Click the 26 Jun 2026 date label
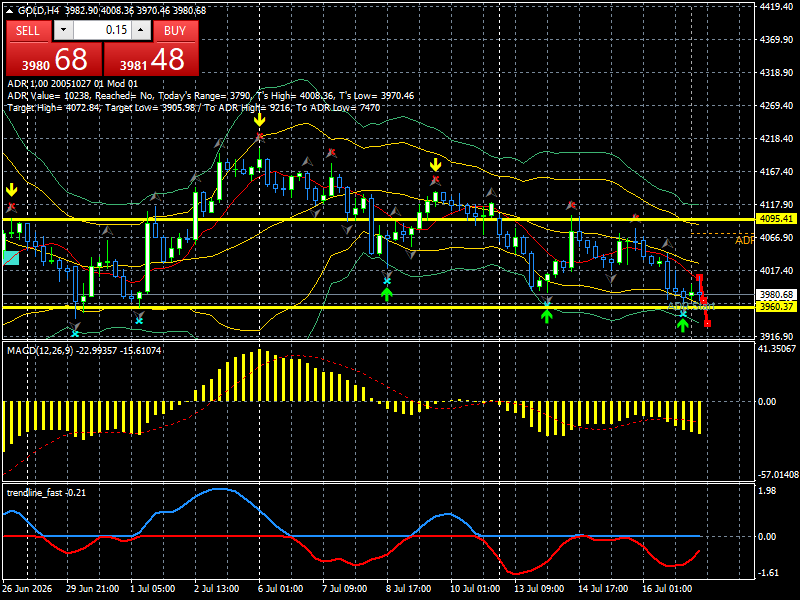The image size is (800, 600). click(28, 589)
